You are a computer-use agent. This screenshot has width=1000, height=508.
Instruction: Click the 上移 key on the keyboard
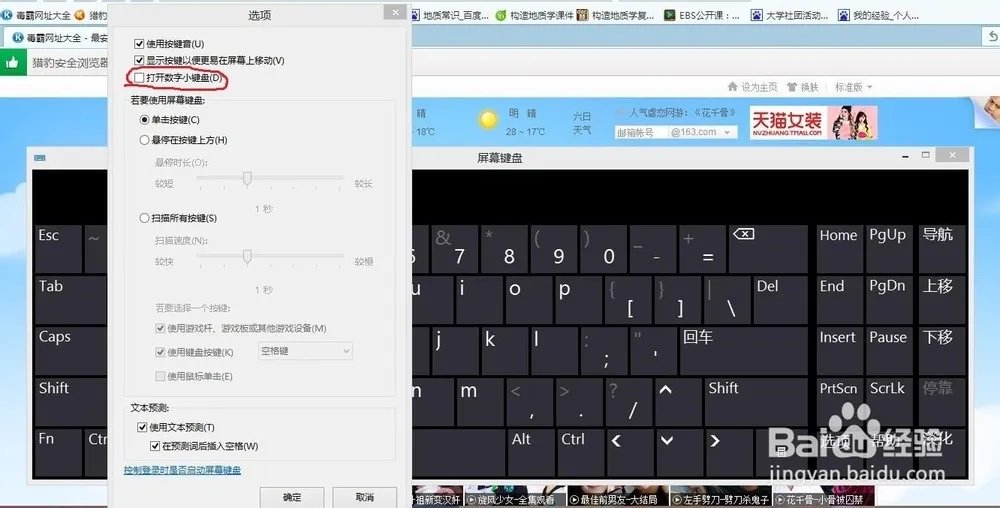click(941, 300)
